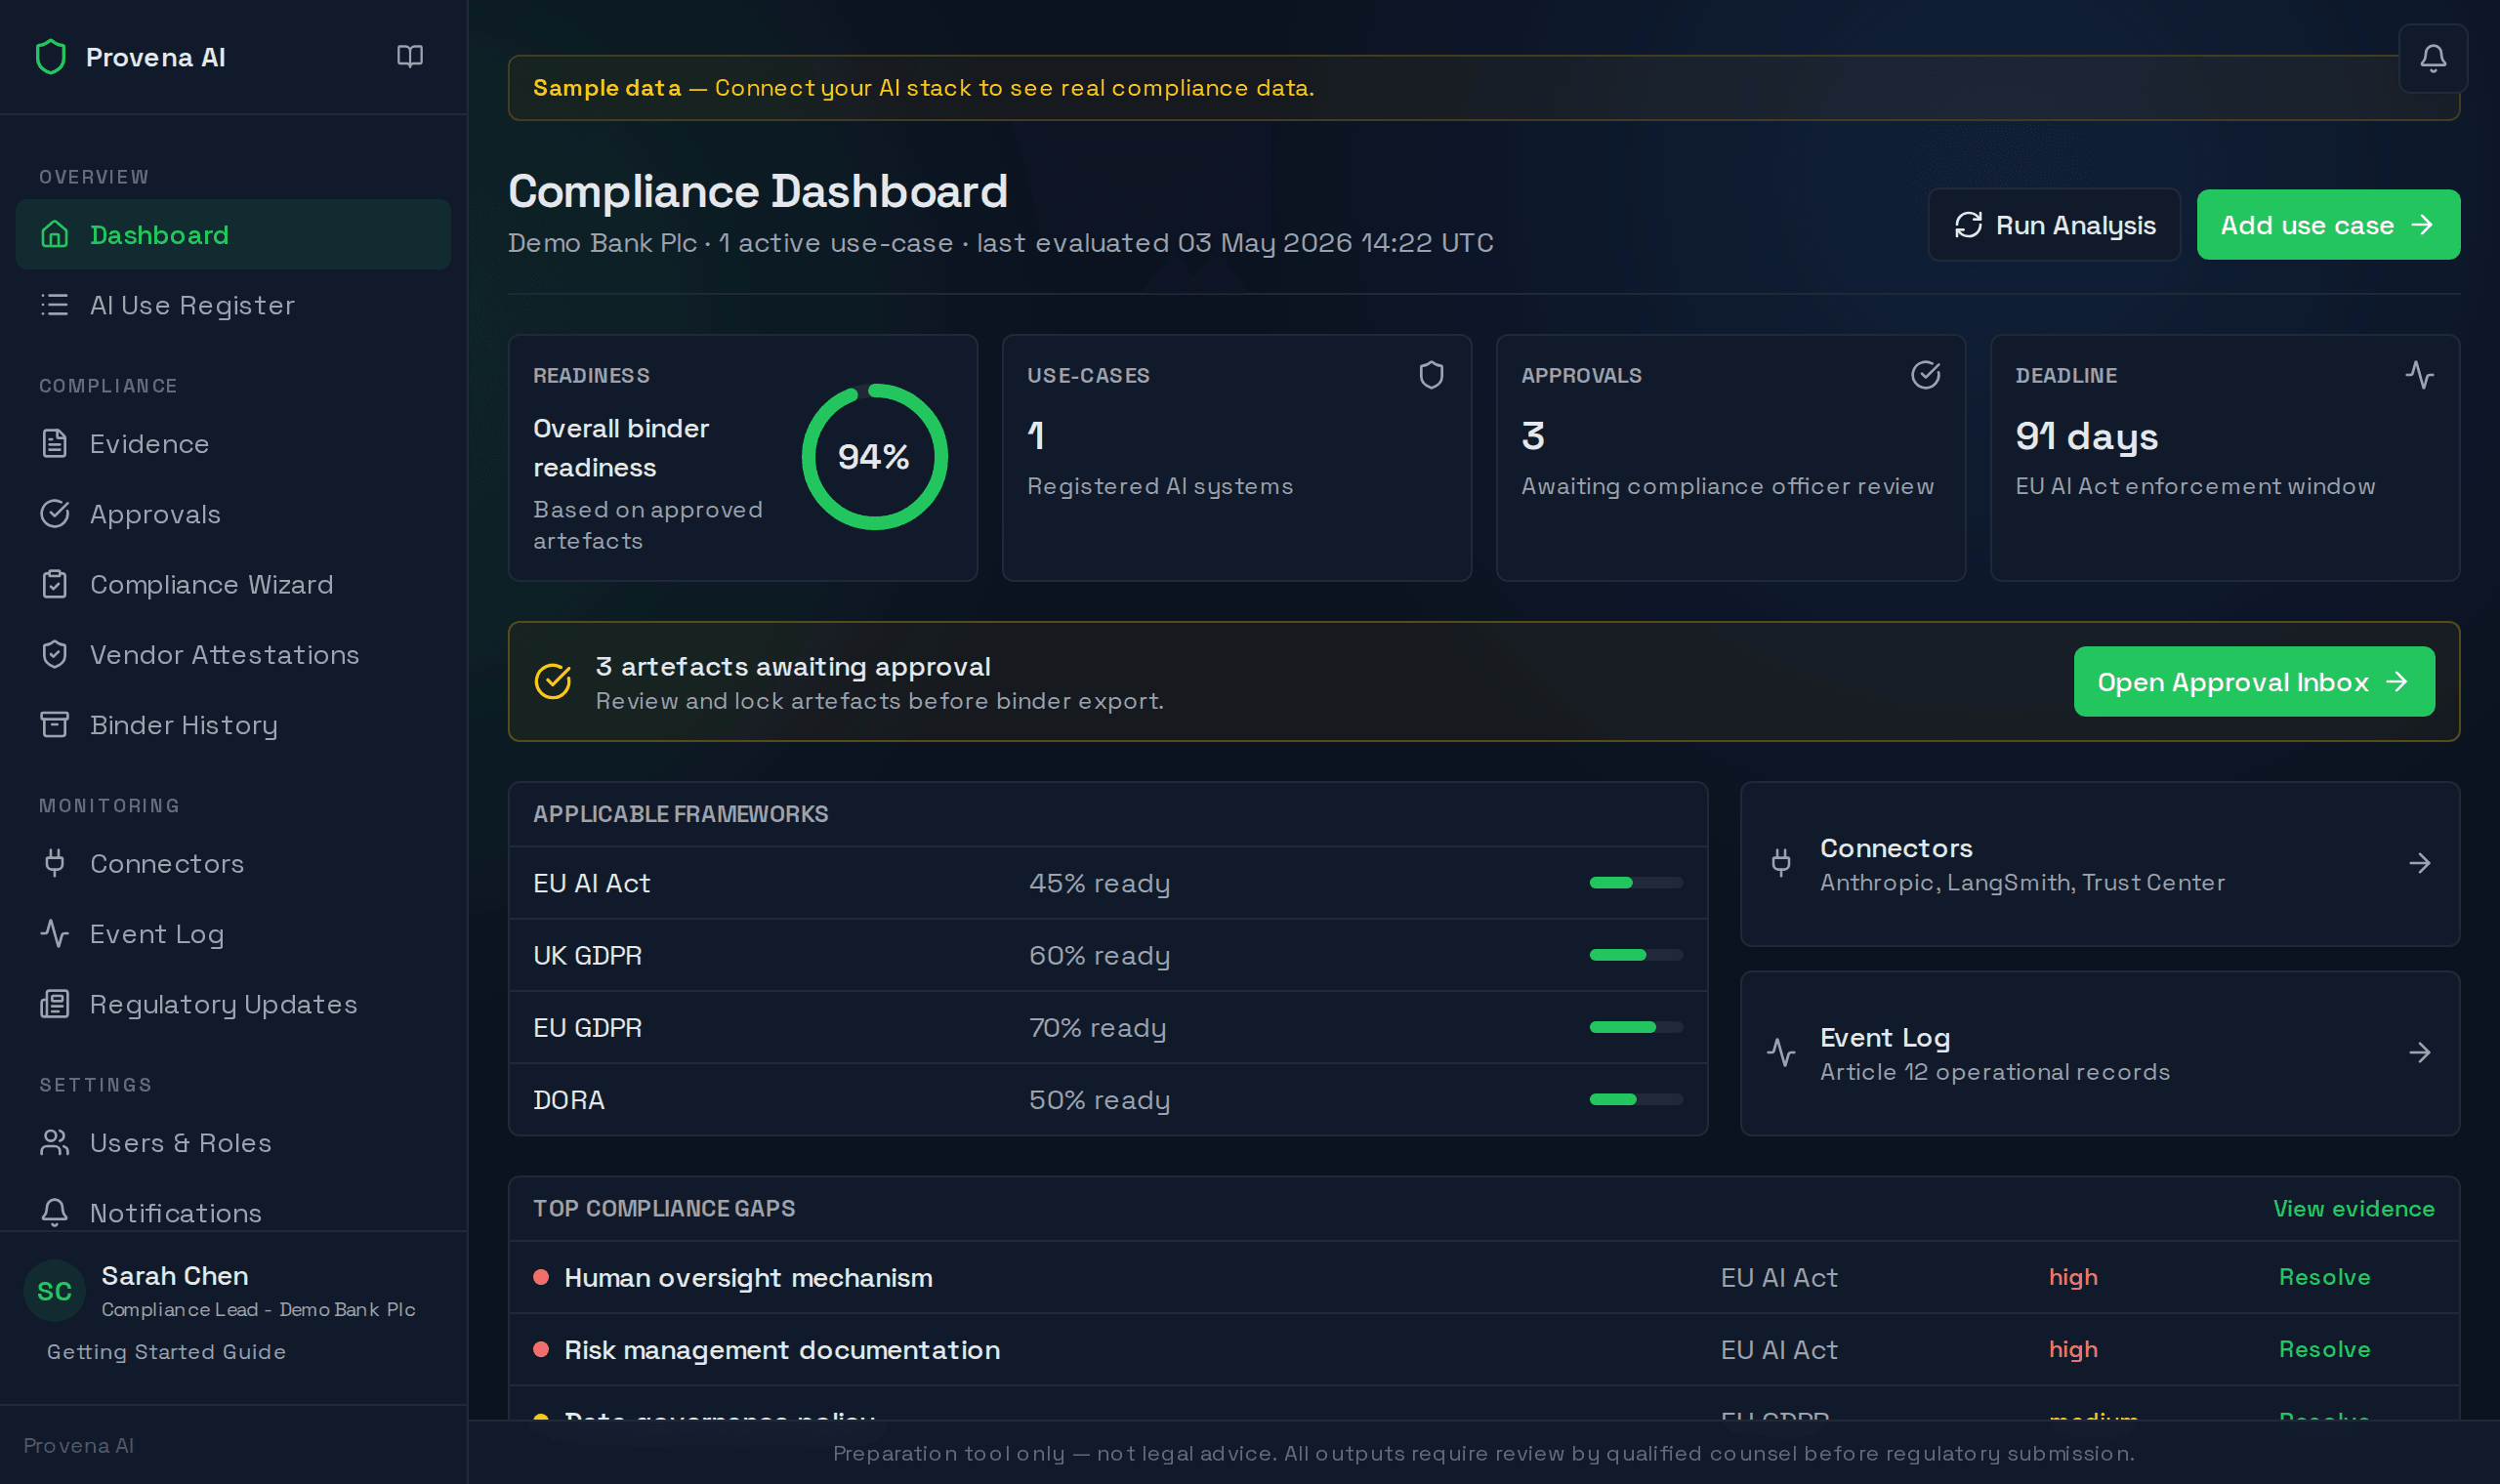The image size is (2500, 1484).
Task: Click the Provena AI shield logo
Action: [x=50, y=57]
